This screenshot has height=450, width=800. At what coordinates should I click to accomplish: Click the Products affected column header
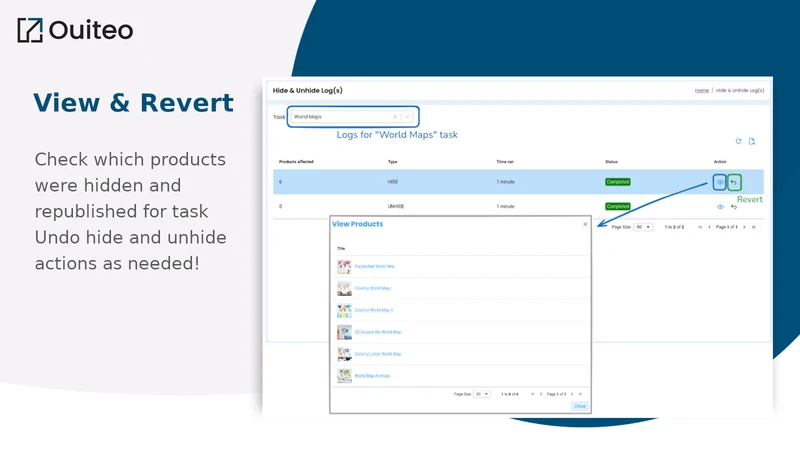(296, 162)
